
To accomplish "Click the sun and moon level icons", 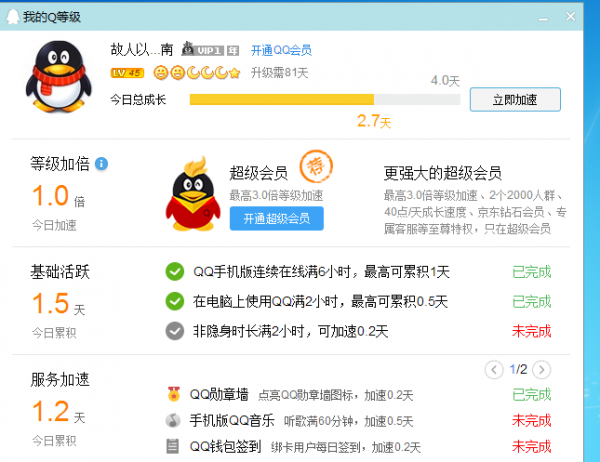I will pyautogui.click(x=197, y=72).
